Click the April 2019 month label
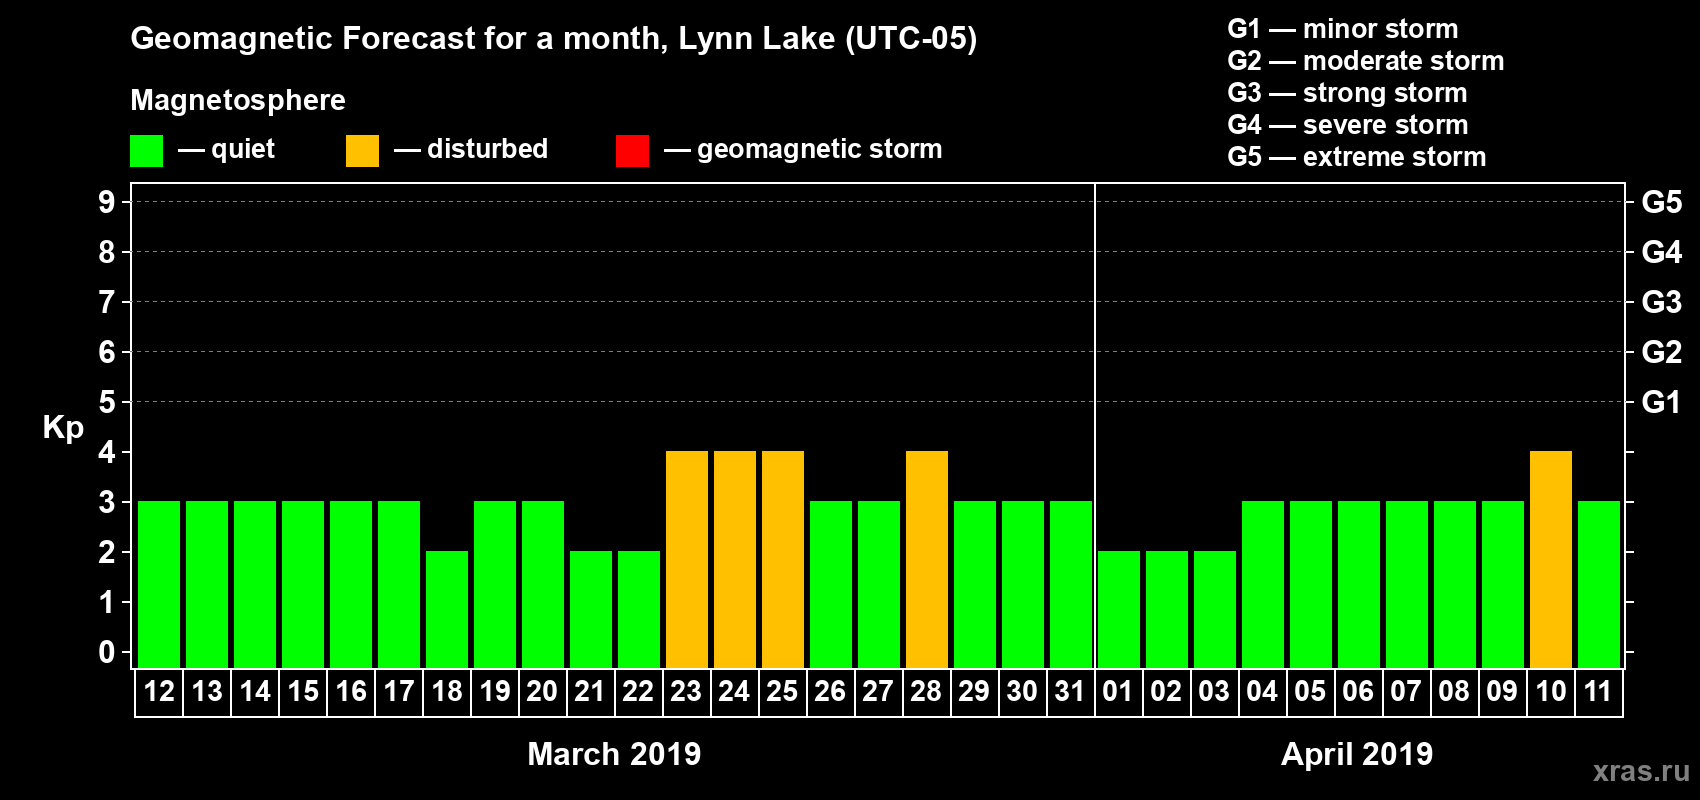 pos(1357,754)
